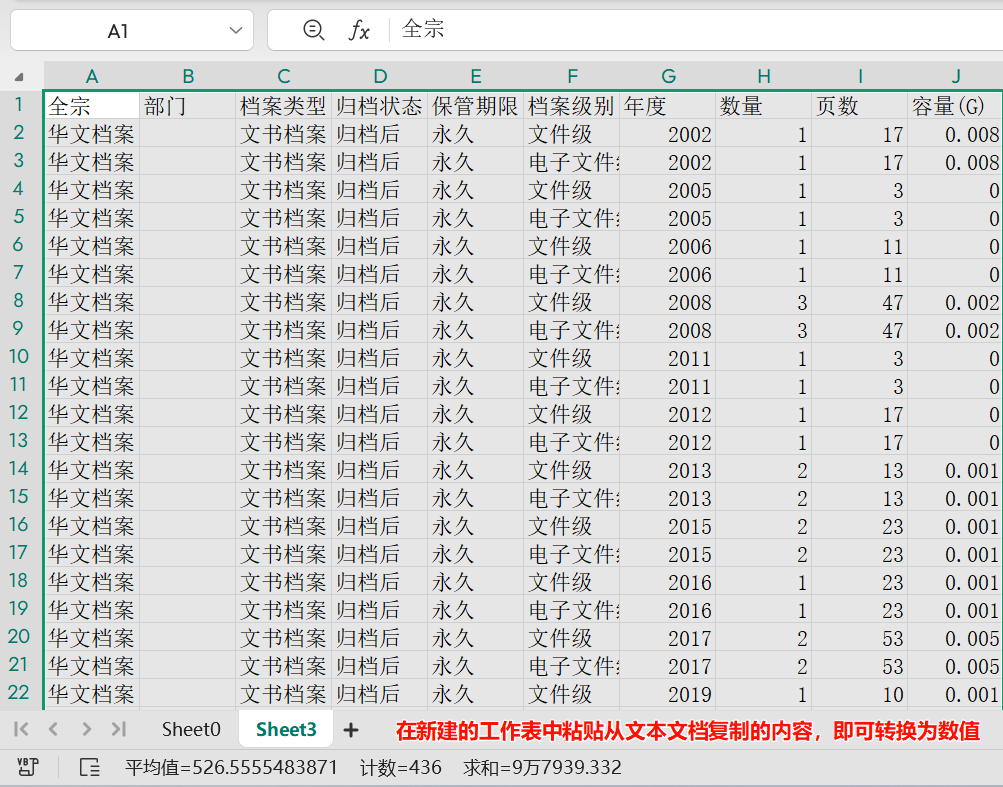This screenshot has width=1003, height=787.
Task: Click the reading layout icon in status bar
Action: [x=89, y=767]
